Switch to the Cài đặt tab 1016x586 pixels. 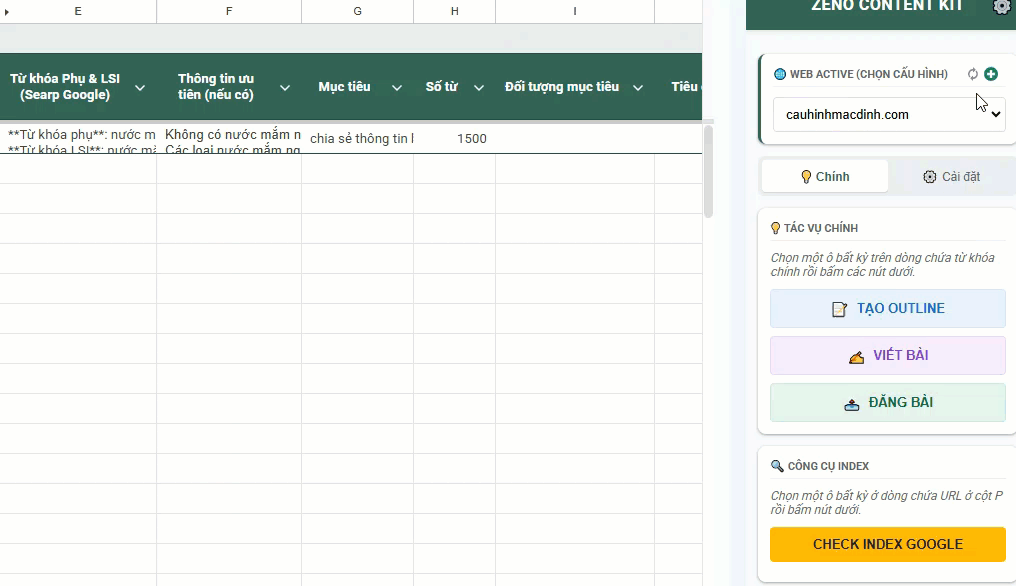[x=950, y=177]
